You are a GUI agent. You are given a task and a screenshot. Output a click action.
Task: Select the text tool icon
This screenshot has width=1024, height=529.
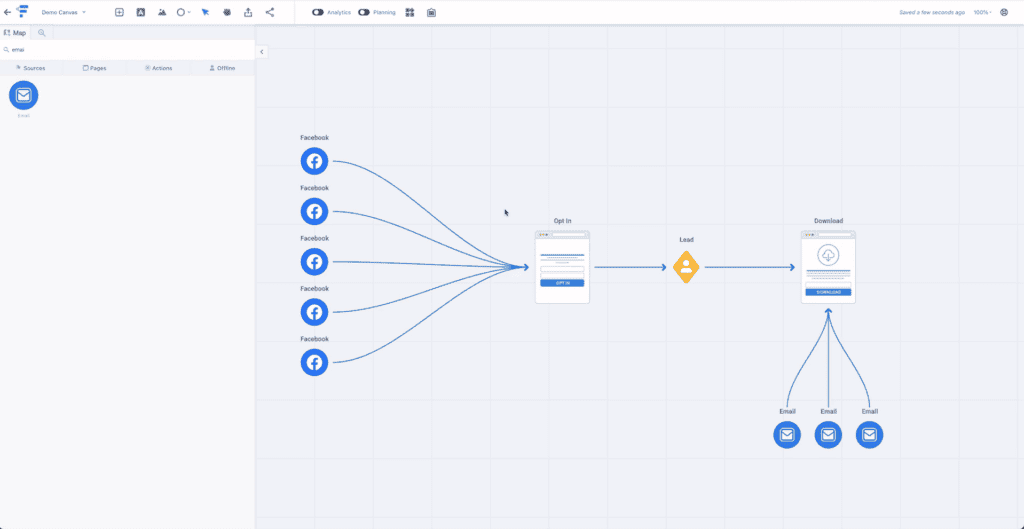pyautogui.click(x=140, y=12)
